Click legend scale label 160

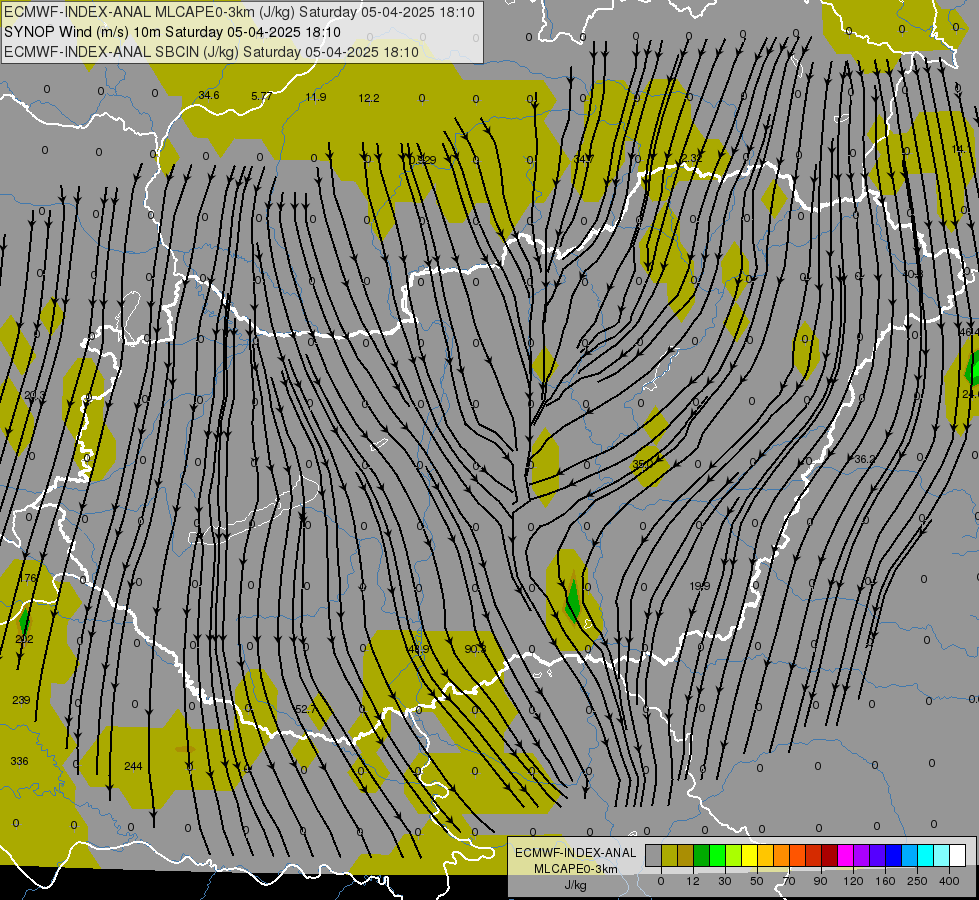[x=885, y=881]
